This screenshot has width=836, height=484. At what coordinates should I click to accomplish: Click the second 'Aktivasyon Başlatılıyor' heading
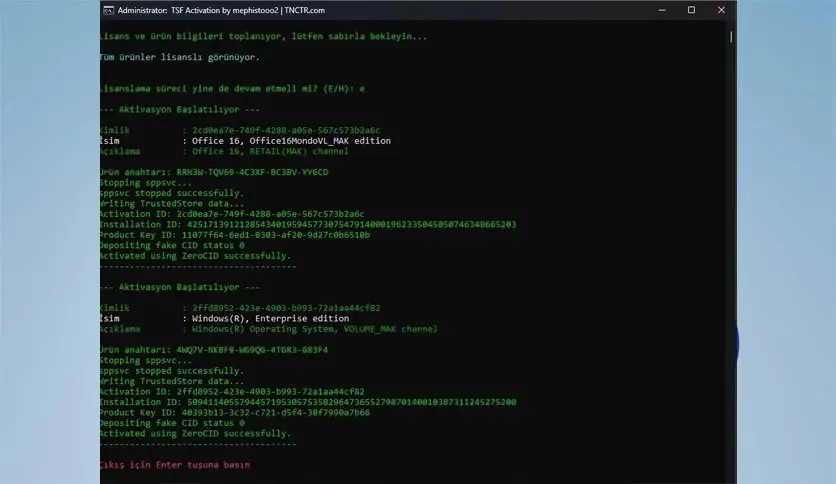180,287
